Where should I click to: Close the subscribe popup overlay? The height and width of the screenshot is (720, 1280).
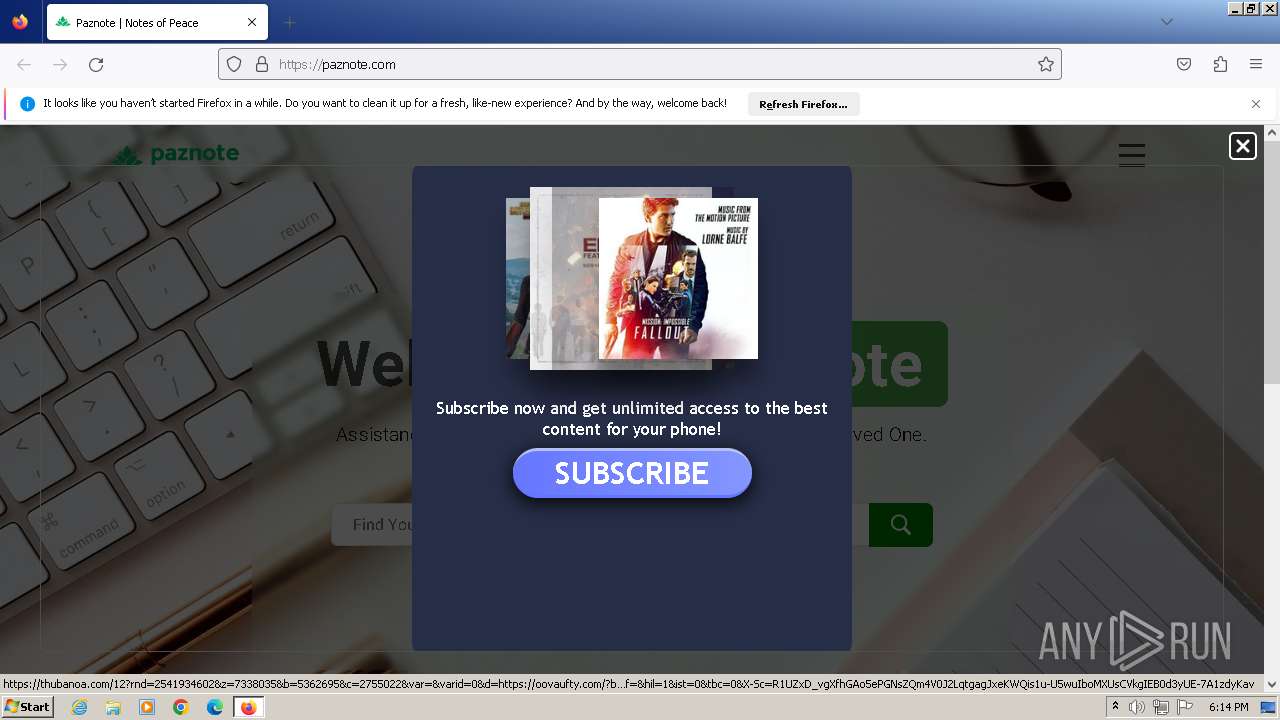pyautogui.click(x=1242, y=146)
